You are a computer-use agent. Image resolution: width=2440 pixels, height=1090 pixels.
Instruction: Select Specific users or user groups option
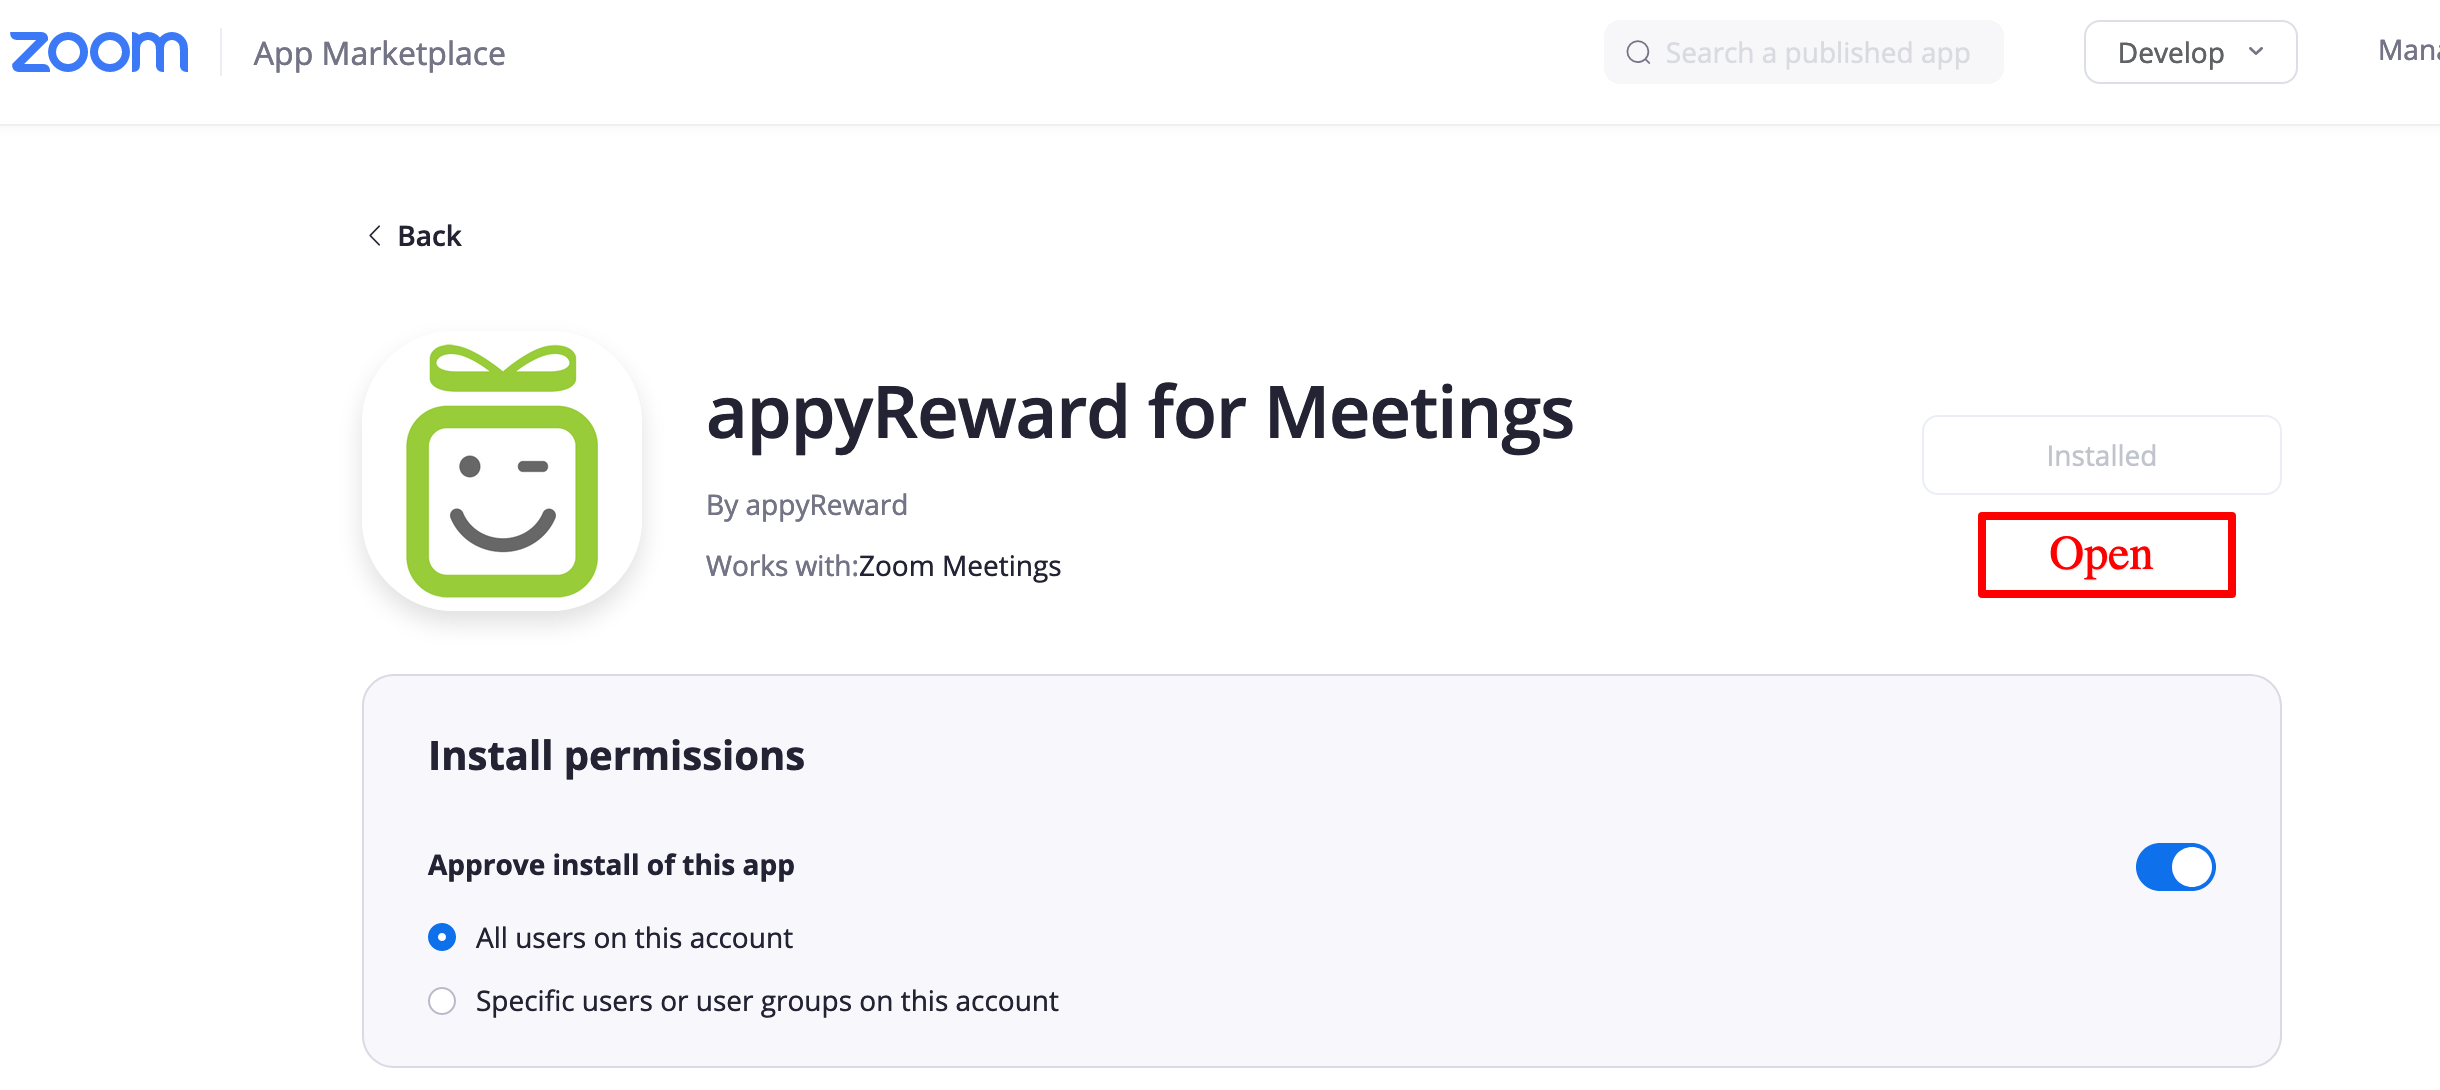442,1001
